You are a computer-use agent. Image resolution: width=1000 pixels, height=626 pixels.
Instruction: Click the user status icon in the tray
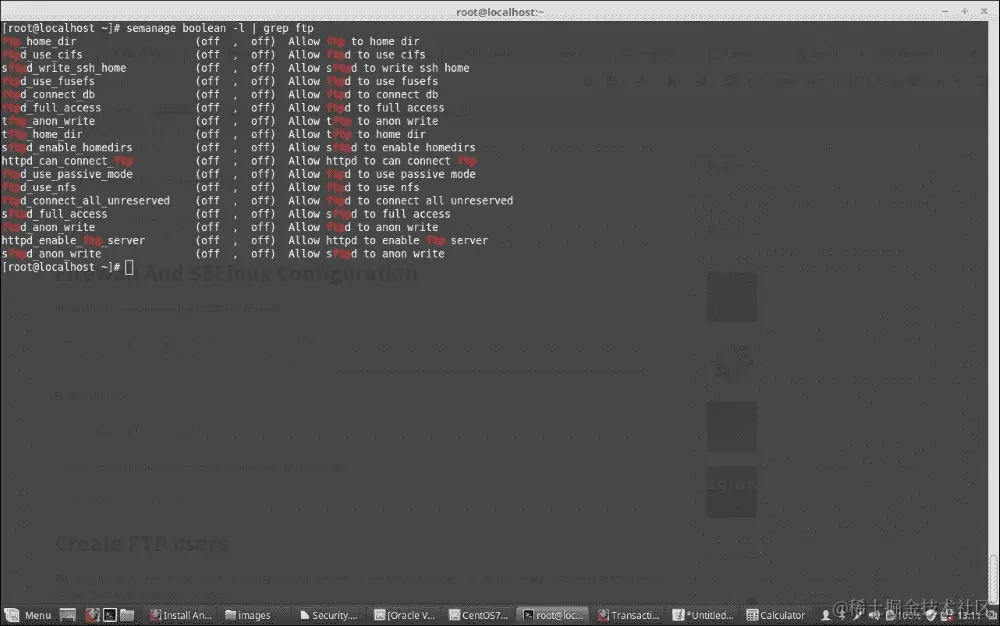(x=826, y=615)
